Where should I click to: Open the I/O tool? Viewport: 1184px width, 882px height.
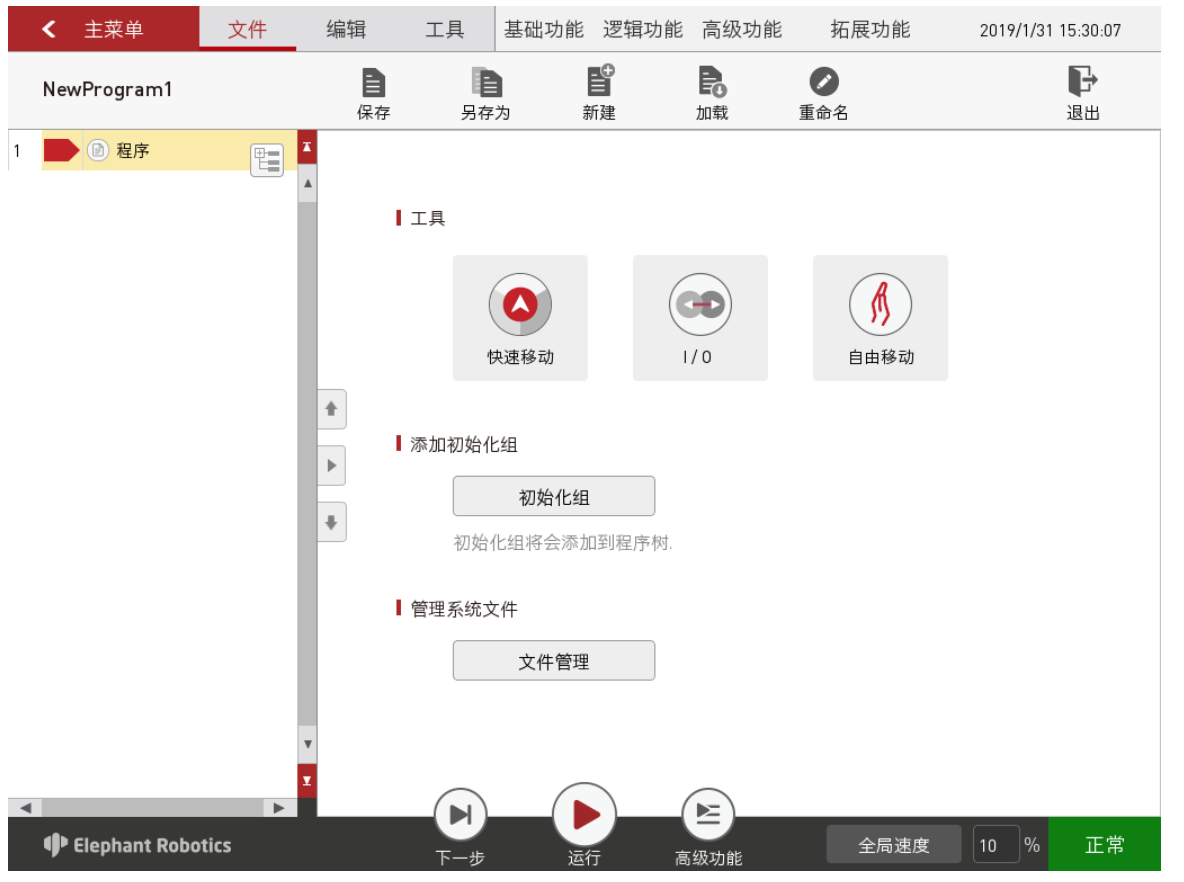click(700, 318)
